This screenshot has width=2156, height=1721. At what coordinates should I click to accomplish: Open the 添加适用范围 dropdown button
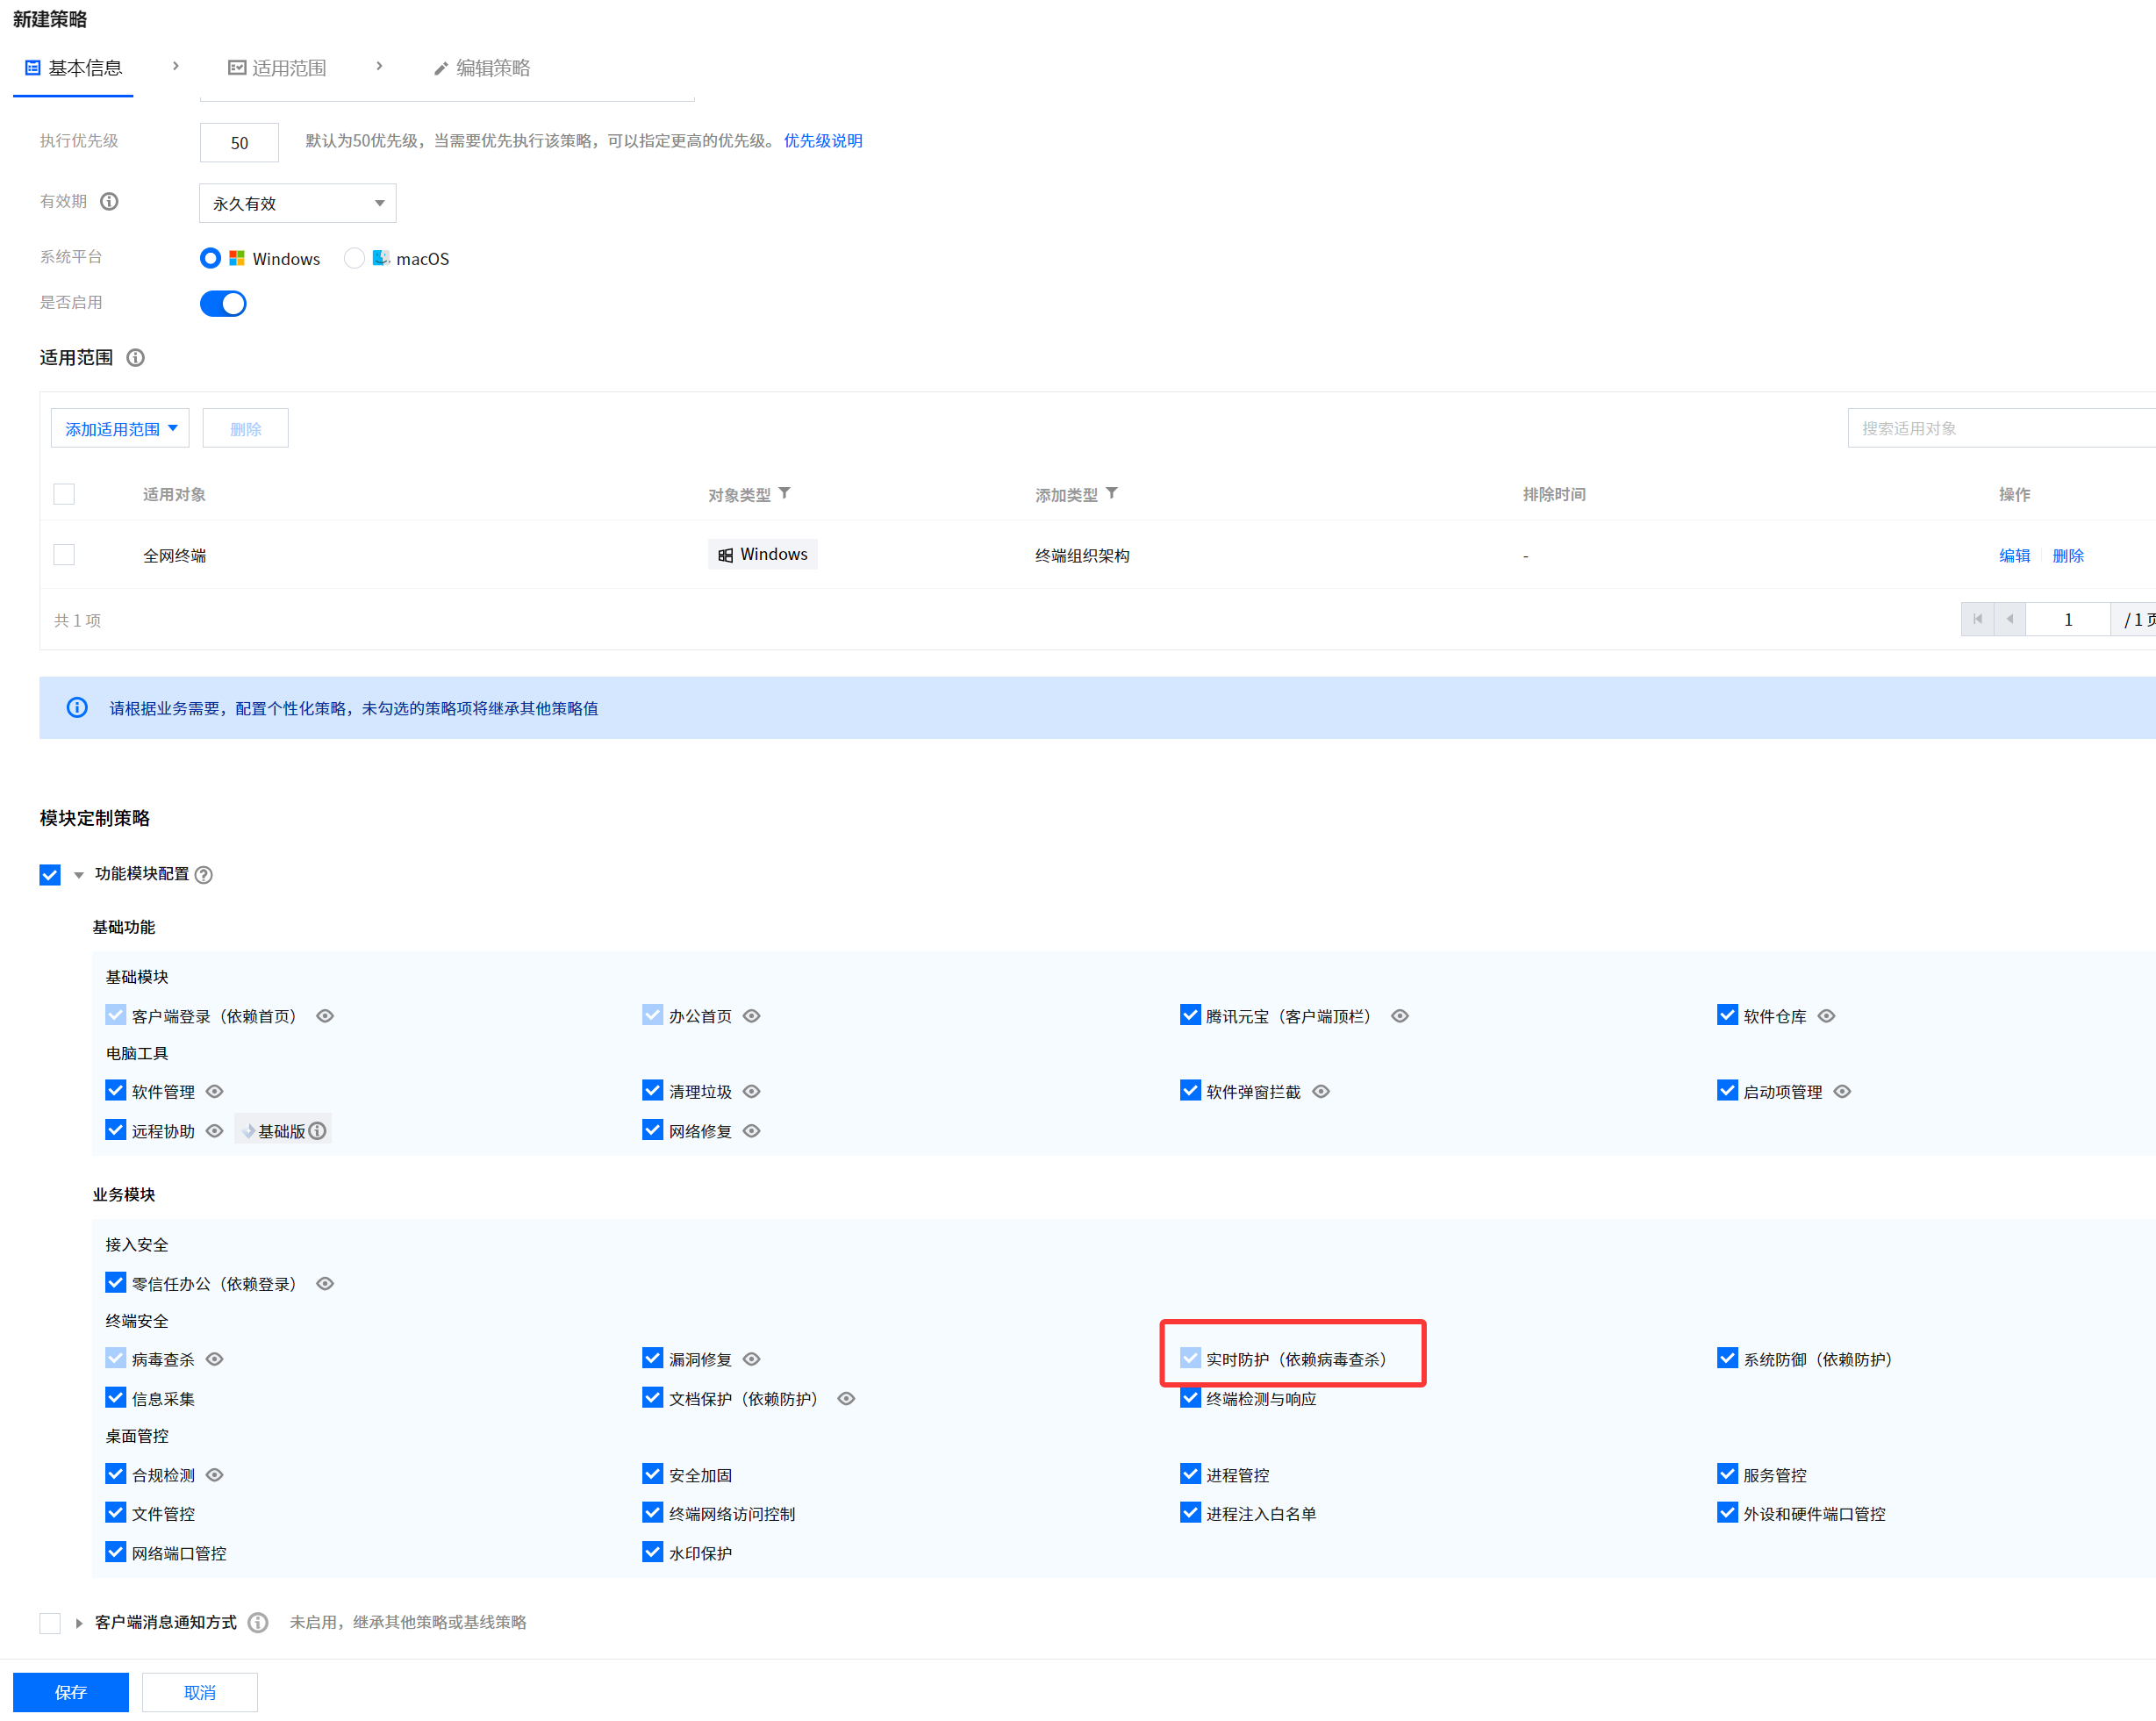[120, 428]
